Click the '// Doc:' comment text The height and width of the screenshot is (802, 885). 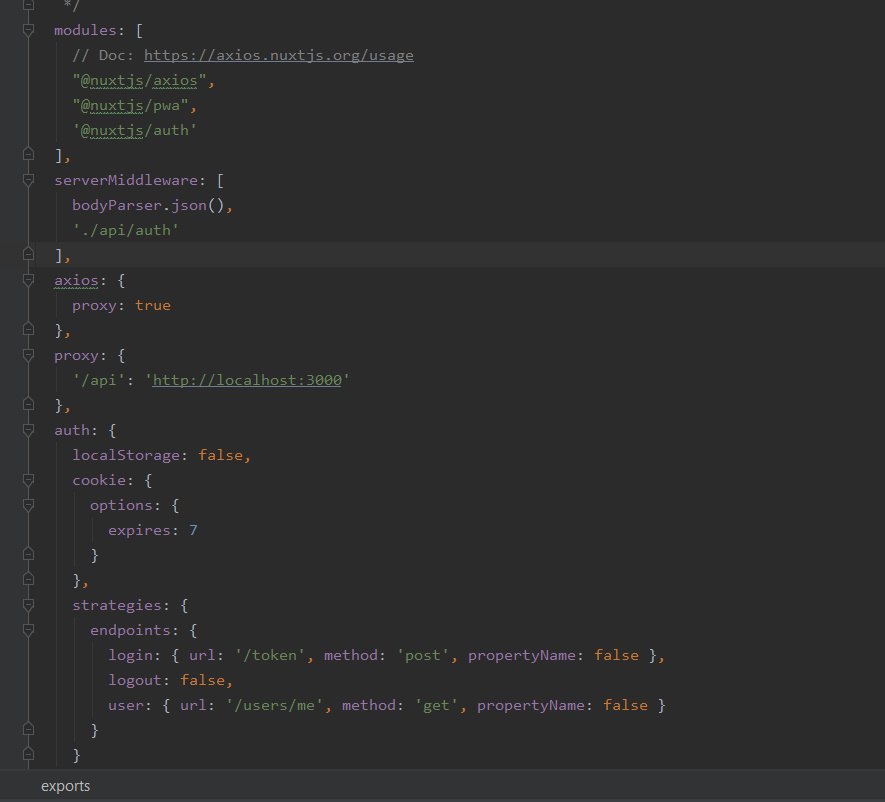click(x=103, y=55)
